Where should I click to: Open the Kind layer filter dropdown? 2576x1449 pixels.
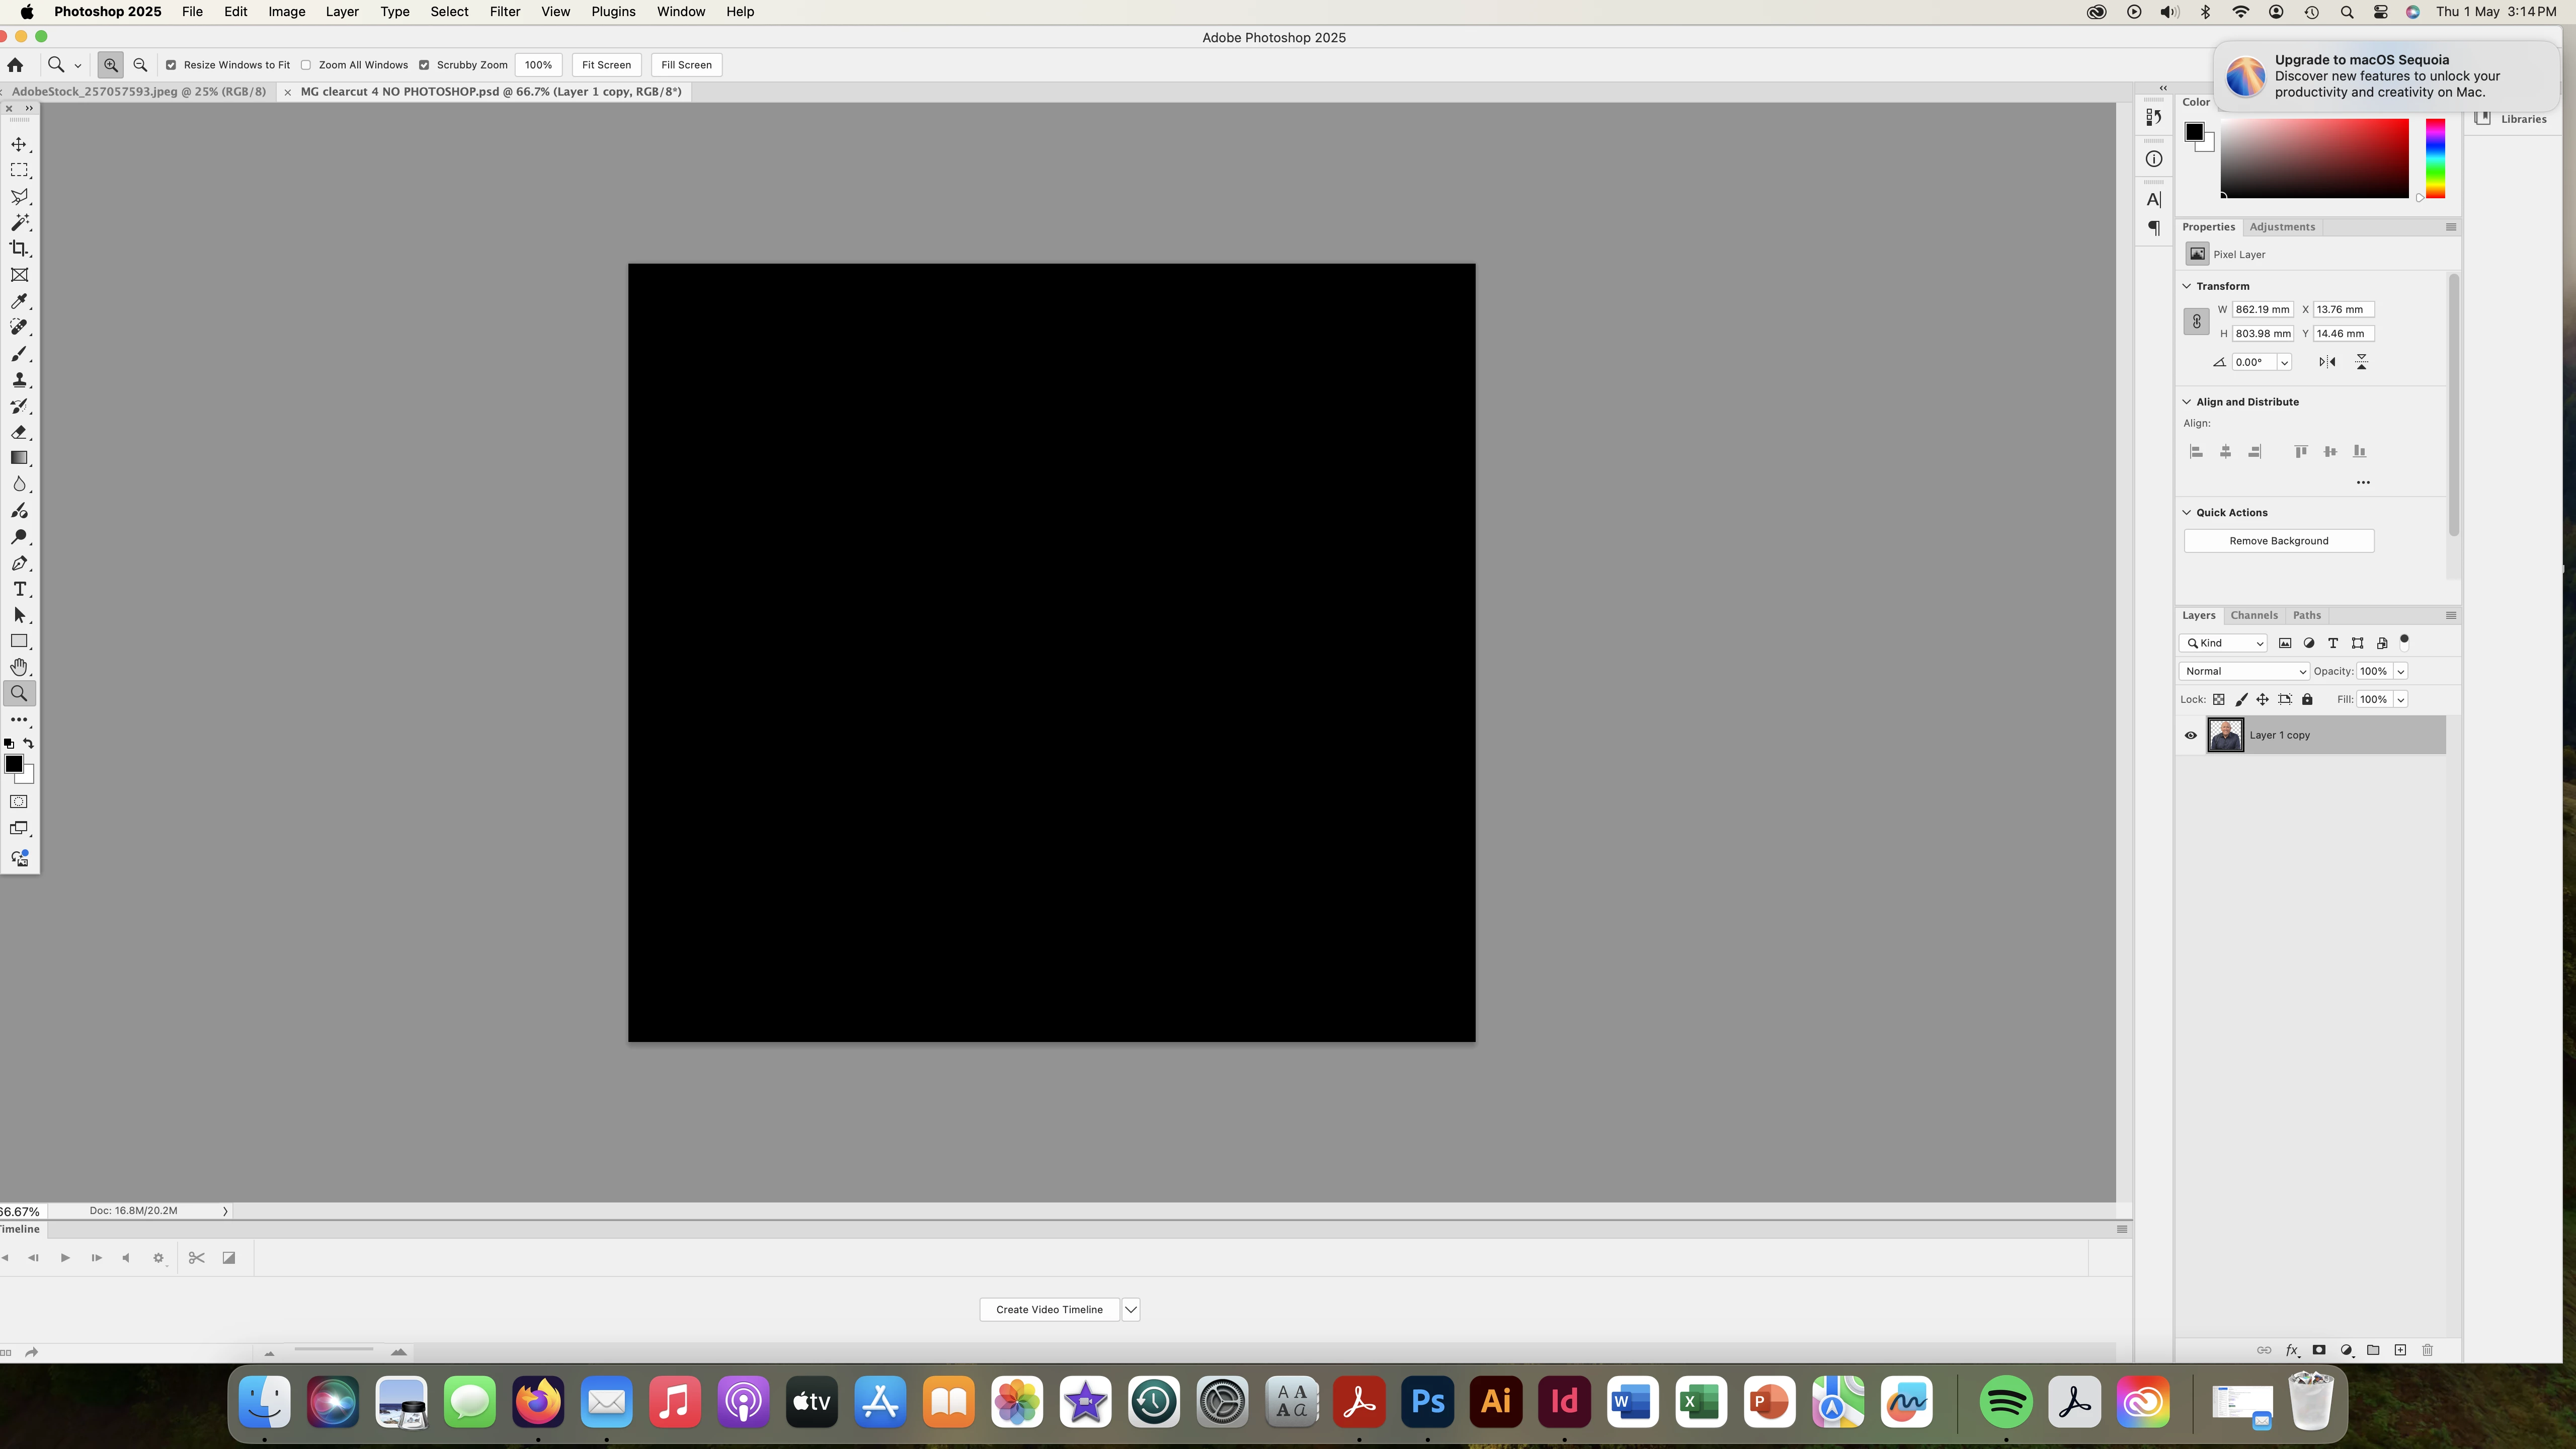2224,643
